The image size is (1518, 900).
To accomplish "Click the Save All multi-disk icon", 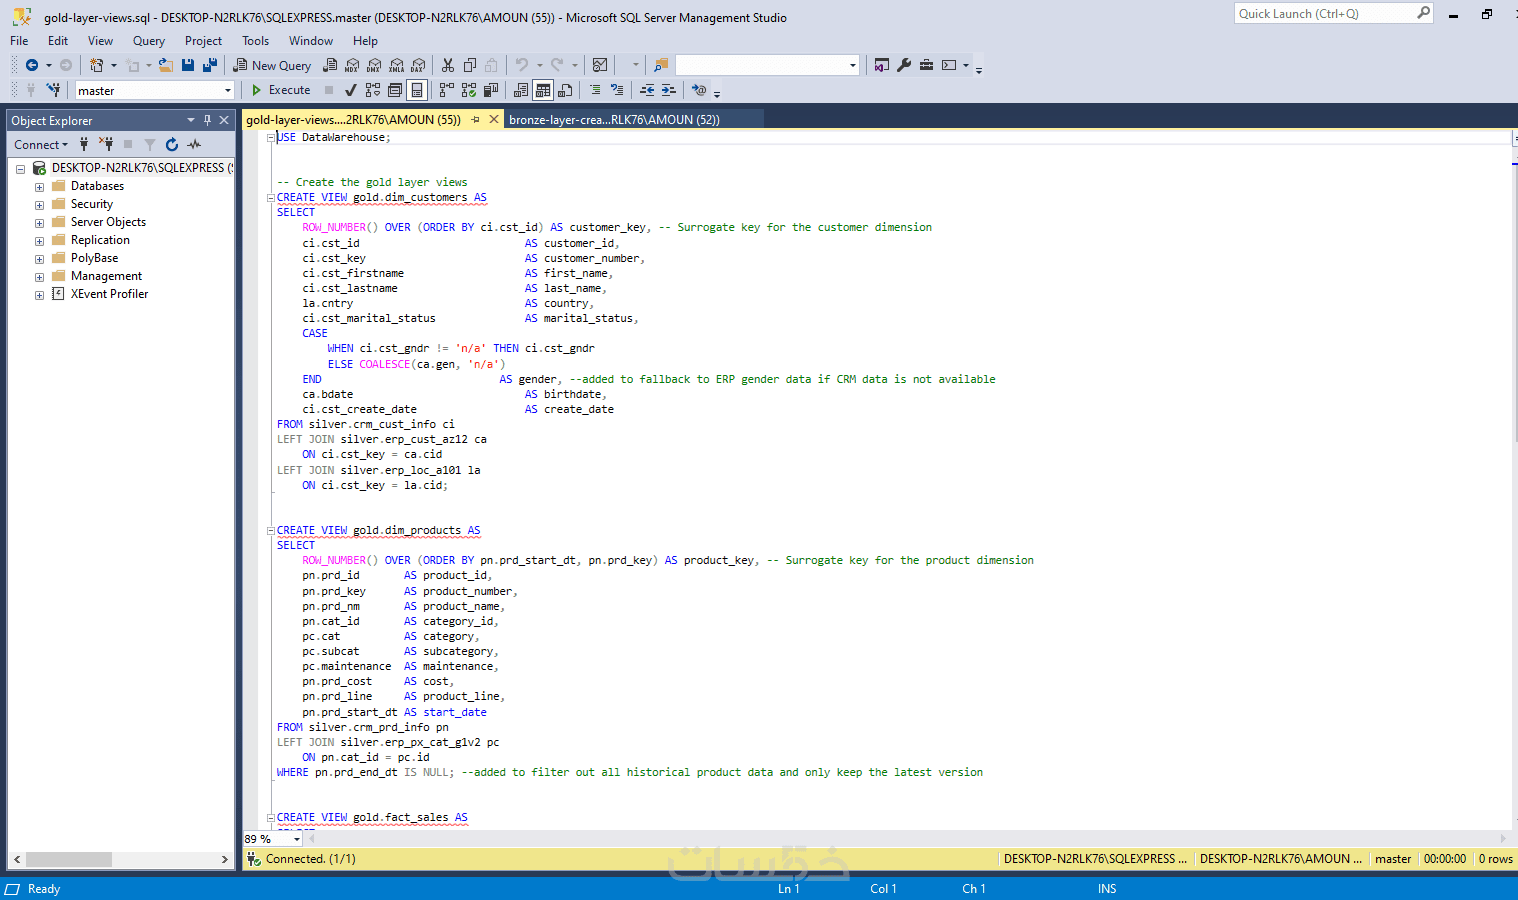I will tap(210, 65).
